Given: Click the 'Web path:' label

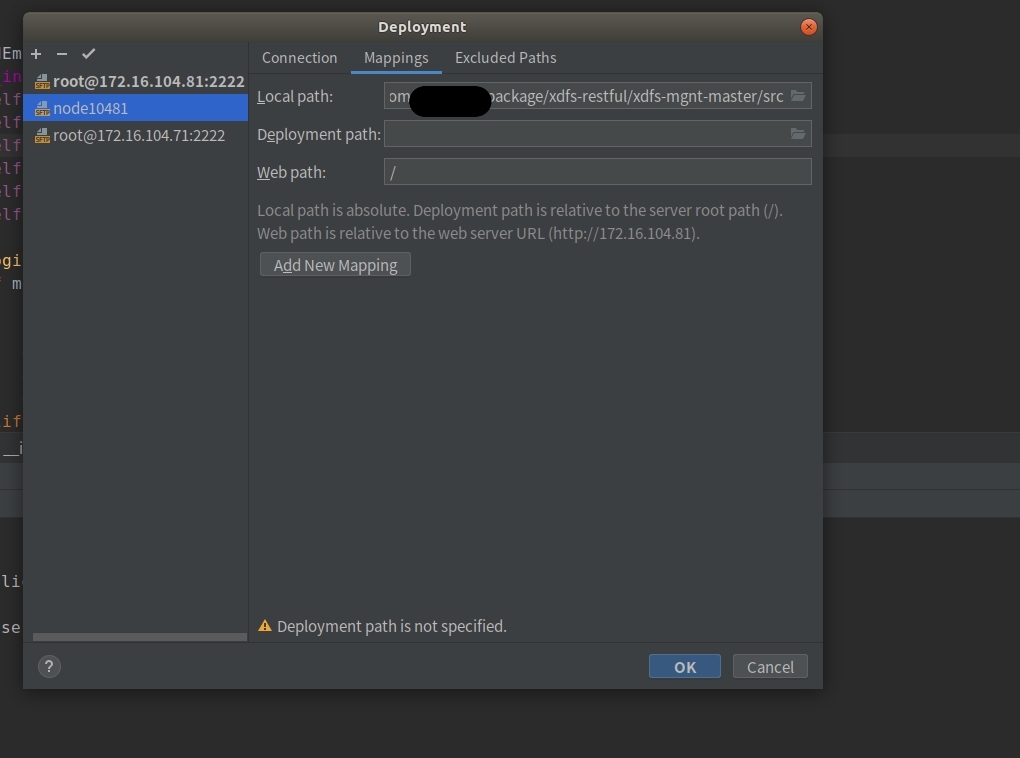Looking at the screenshot, I should click(x=291, y=172).
